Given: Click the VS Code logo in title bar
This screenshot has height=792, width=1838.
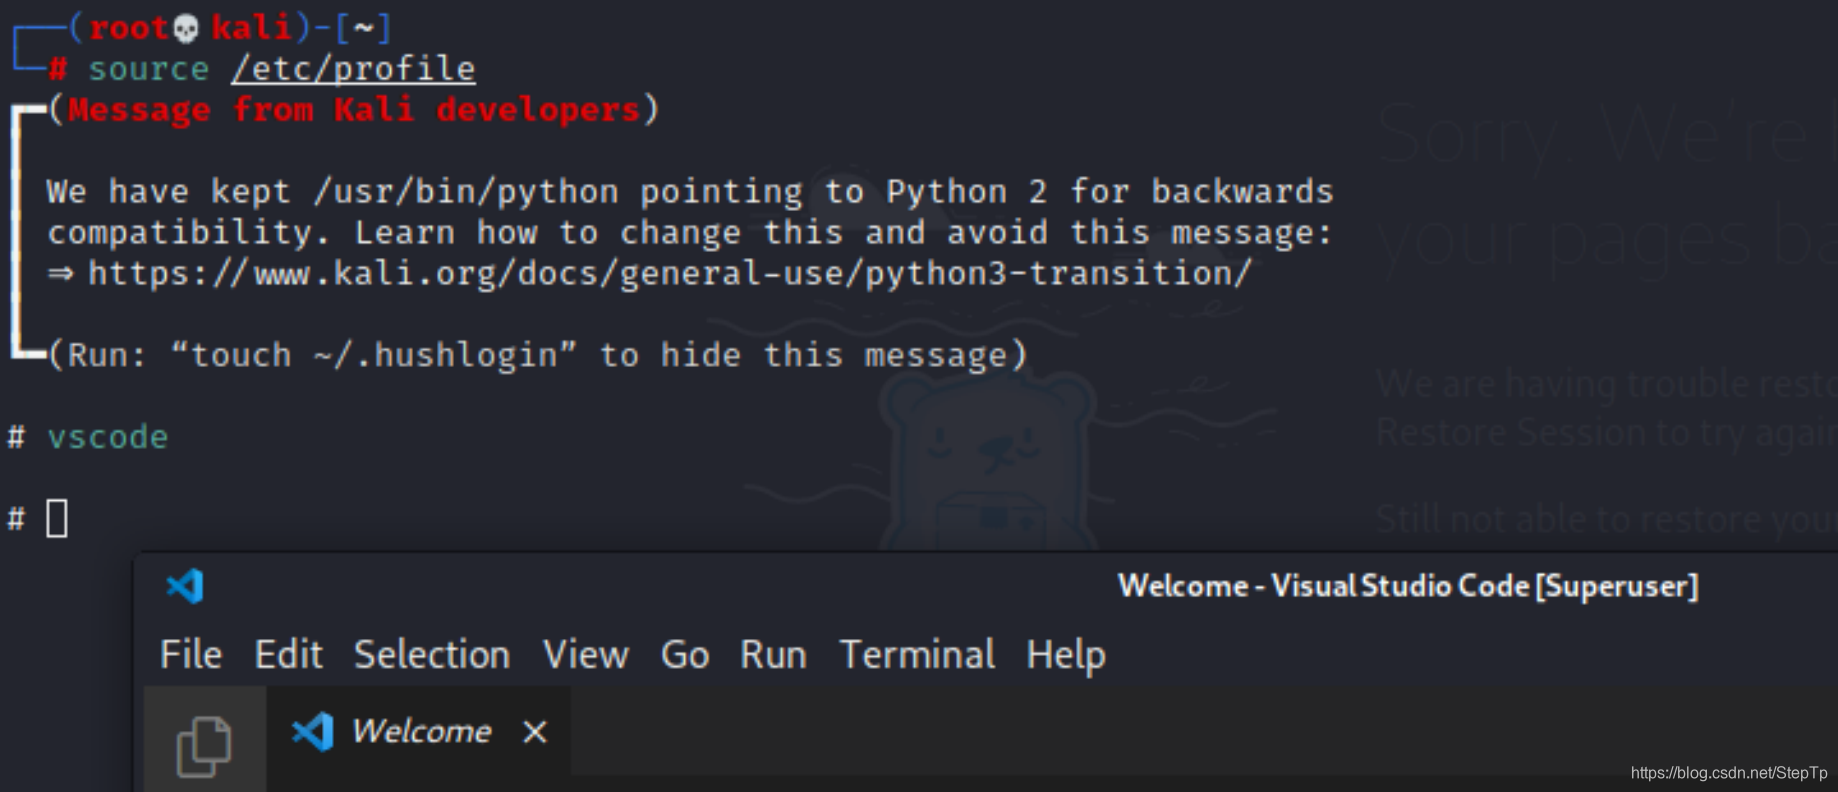Looking at the screenshot, I should (x=185, y=586).
